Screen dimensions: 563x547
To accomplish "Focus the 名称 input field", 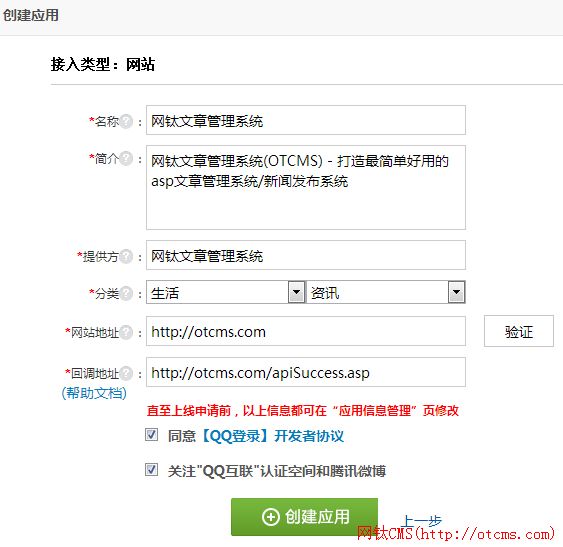I will 306,120.
